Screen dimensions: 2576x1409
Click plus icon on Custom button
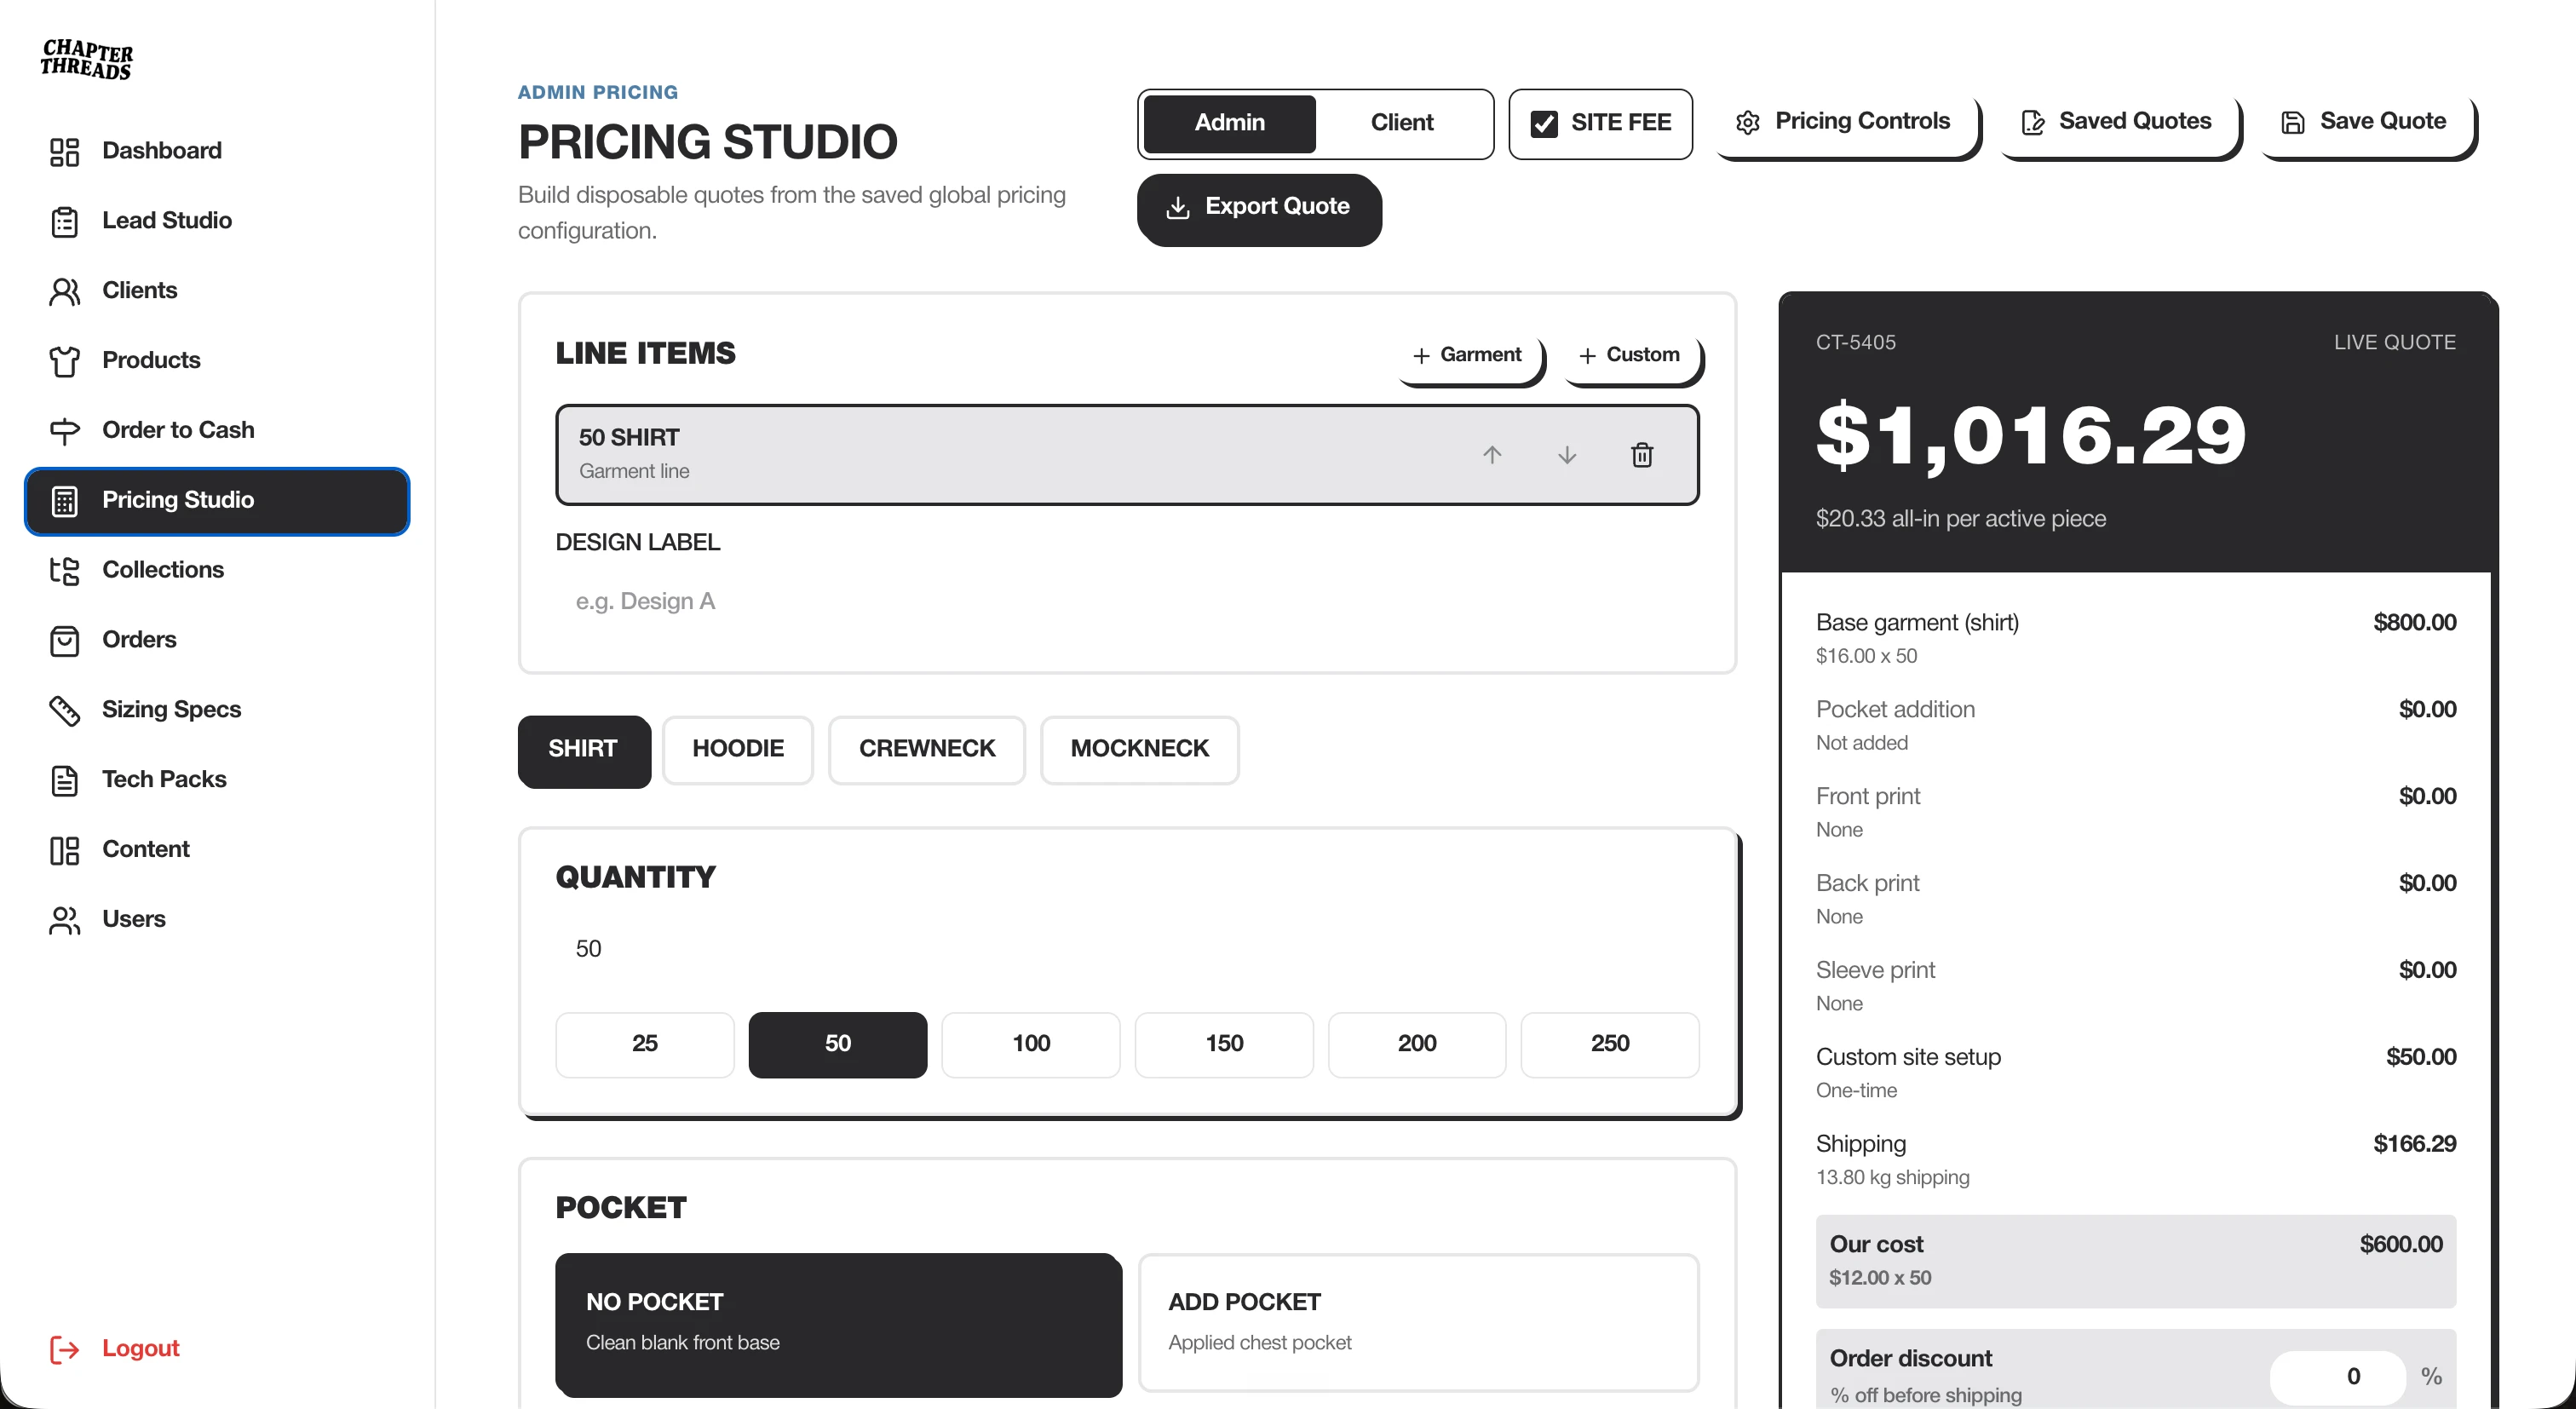point(1587,355)
